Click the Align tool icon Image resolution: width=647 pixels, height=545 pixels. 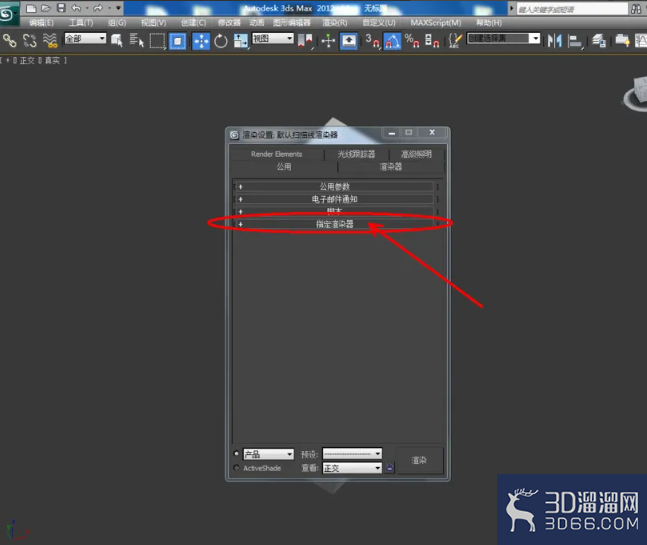tap(575, 41)
